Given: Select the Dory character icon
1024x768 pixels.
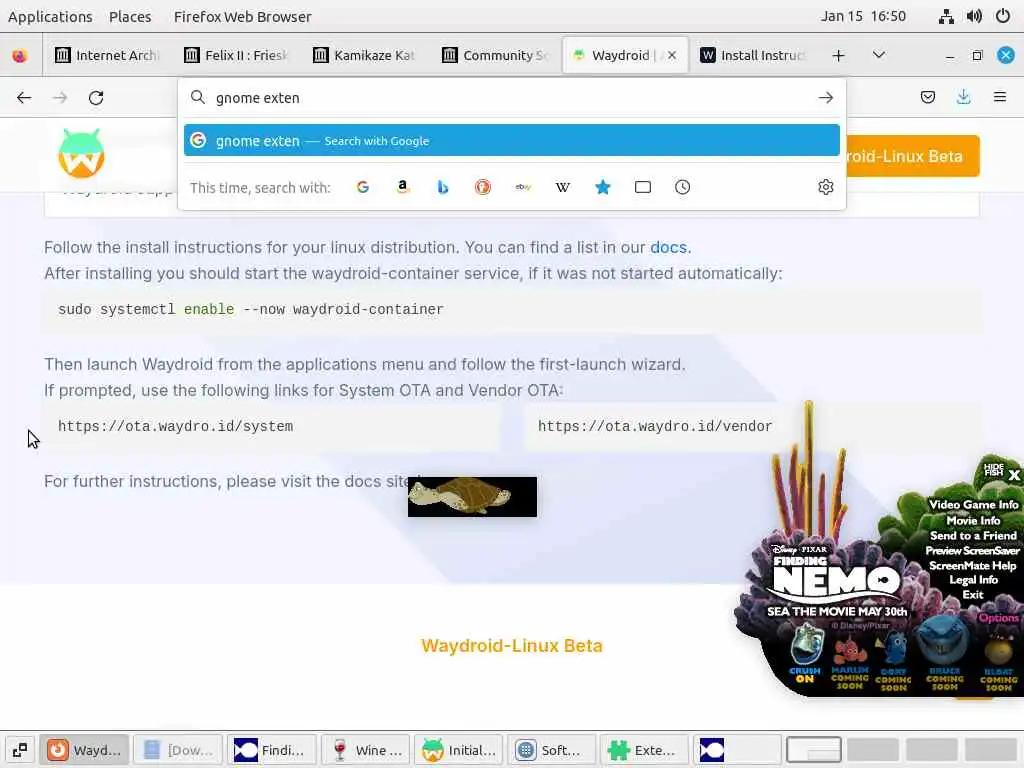Looking at the screenshot, I should tap(893, 663).
